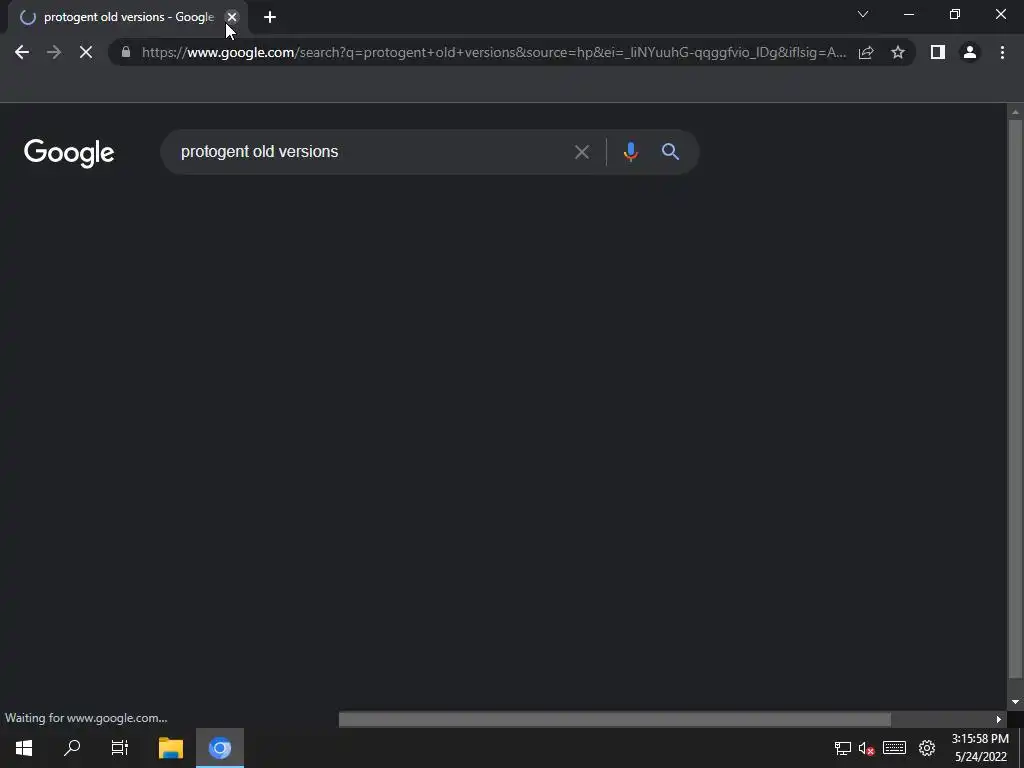Click the settings gear tray icon

tap(927, 748)
